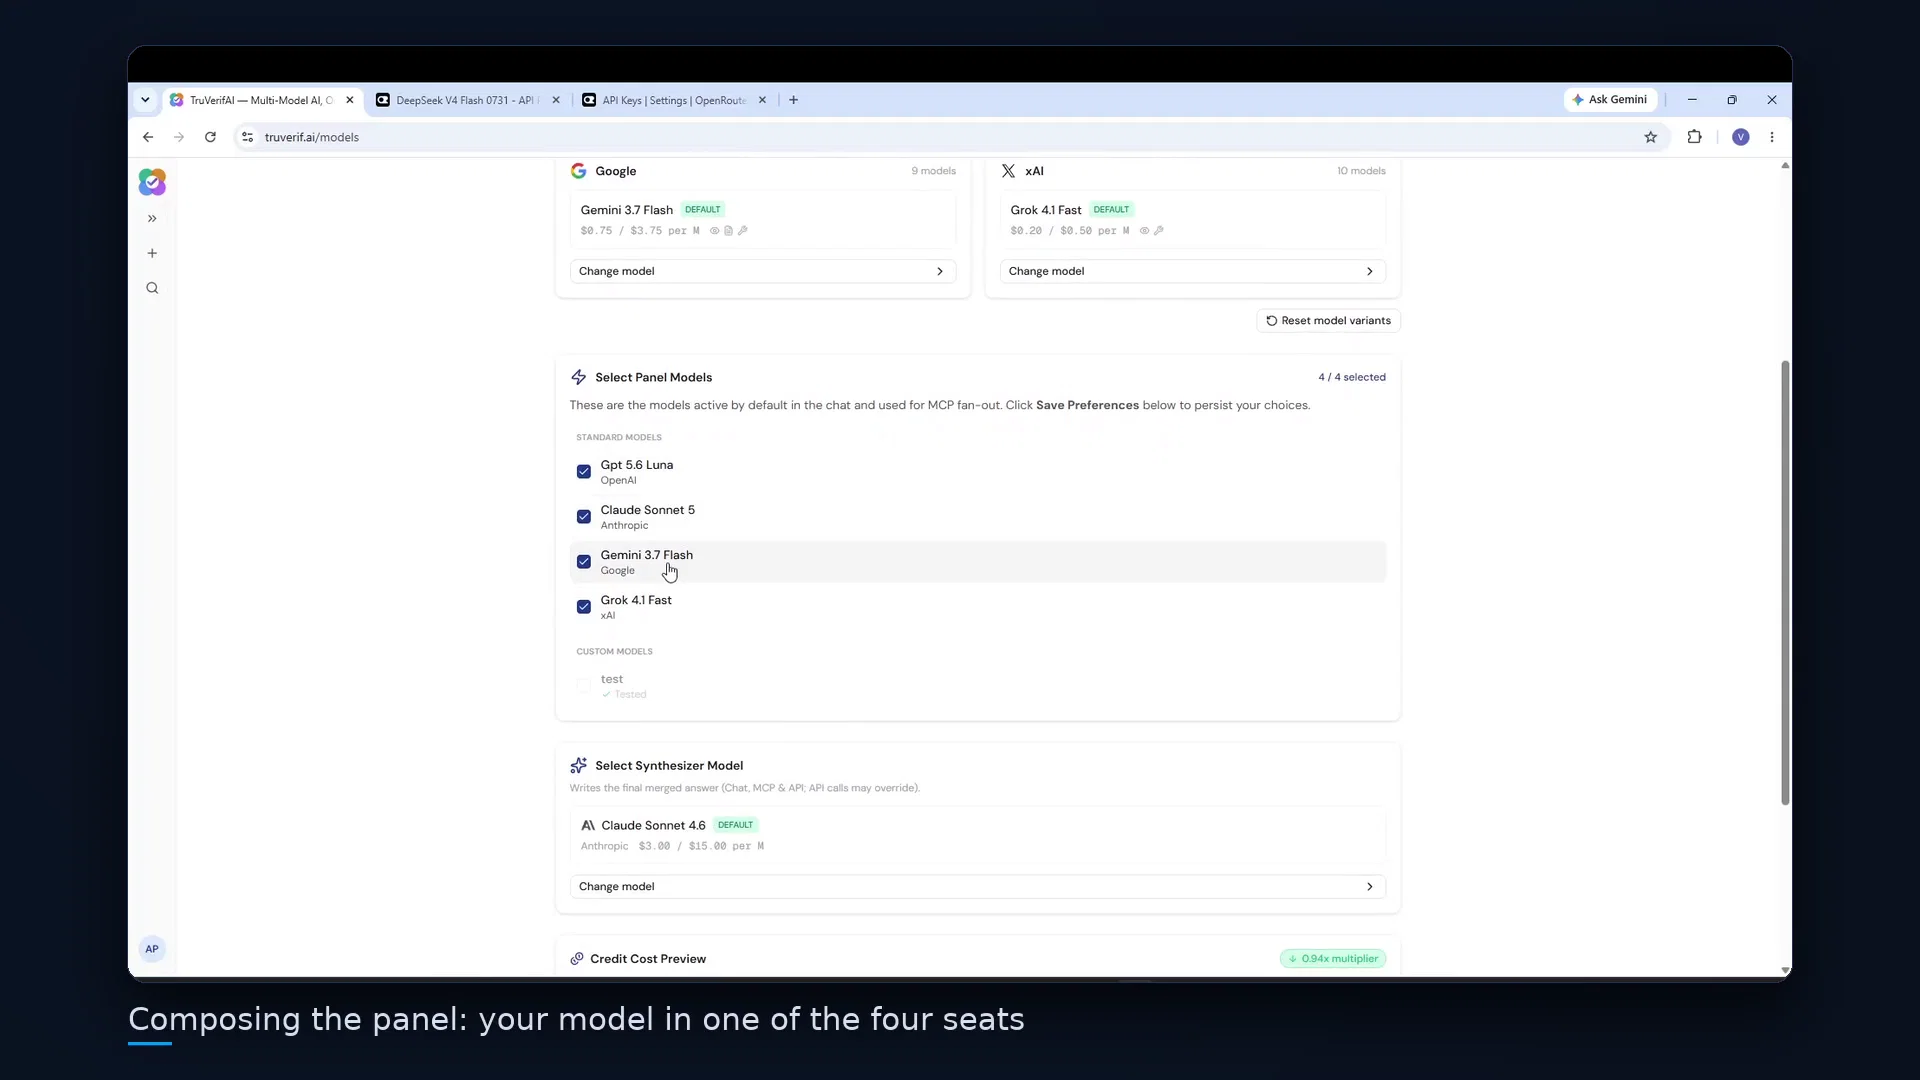
Task: Click sparkle icon beside Select Synthesizer Model
Action: pyautogui.click(x=578, y=766)
